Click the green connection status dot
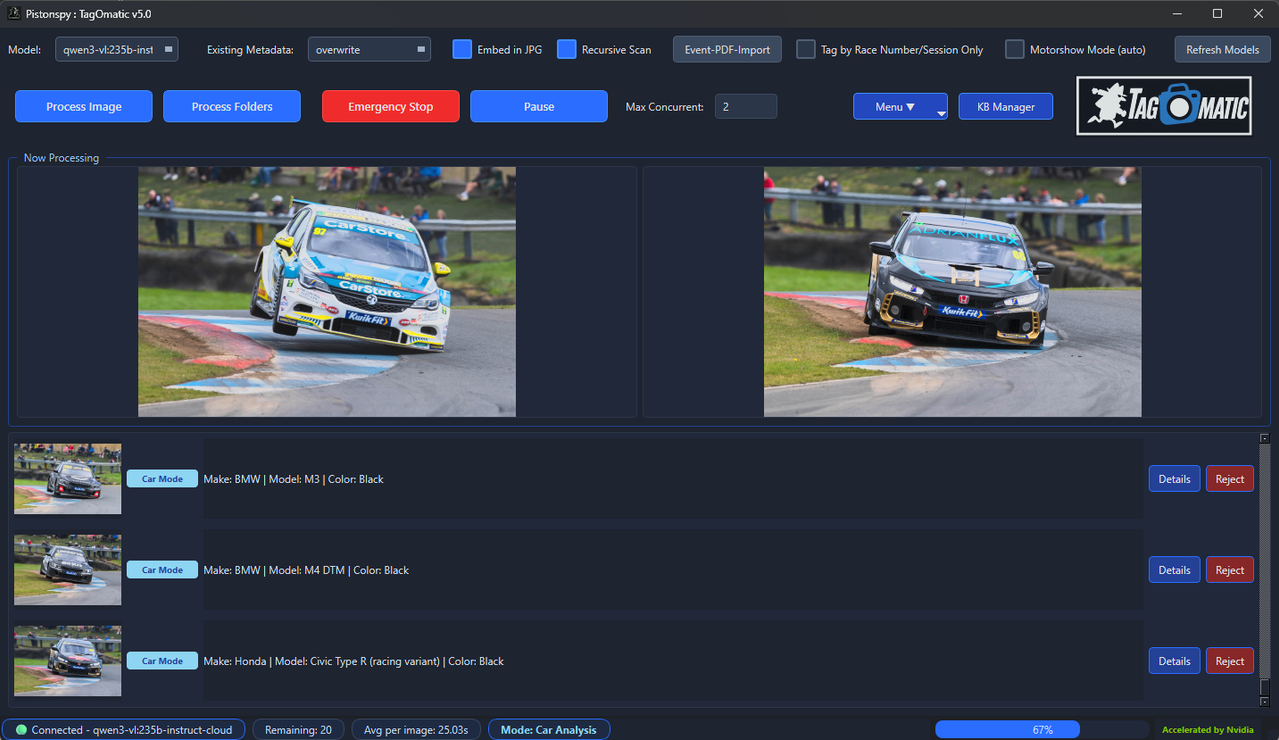 pos(21,730)
